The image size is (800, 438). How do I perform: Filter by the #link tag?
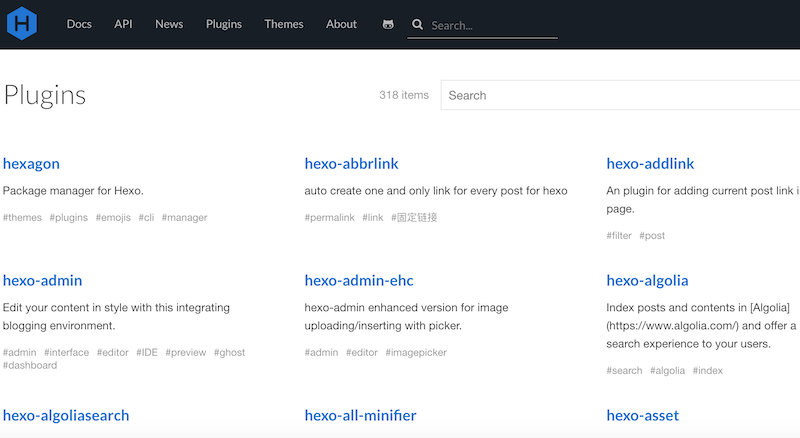[372, 217]
